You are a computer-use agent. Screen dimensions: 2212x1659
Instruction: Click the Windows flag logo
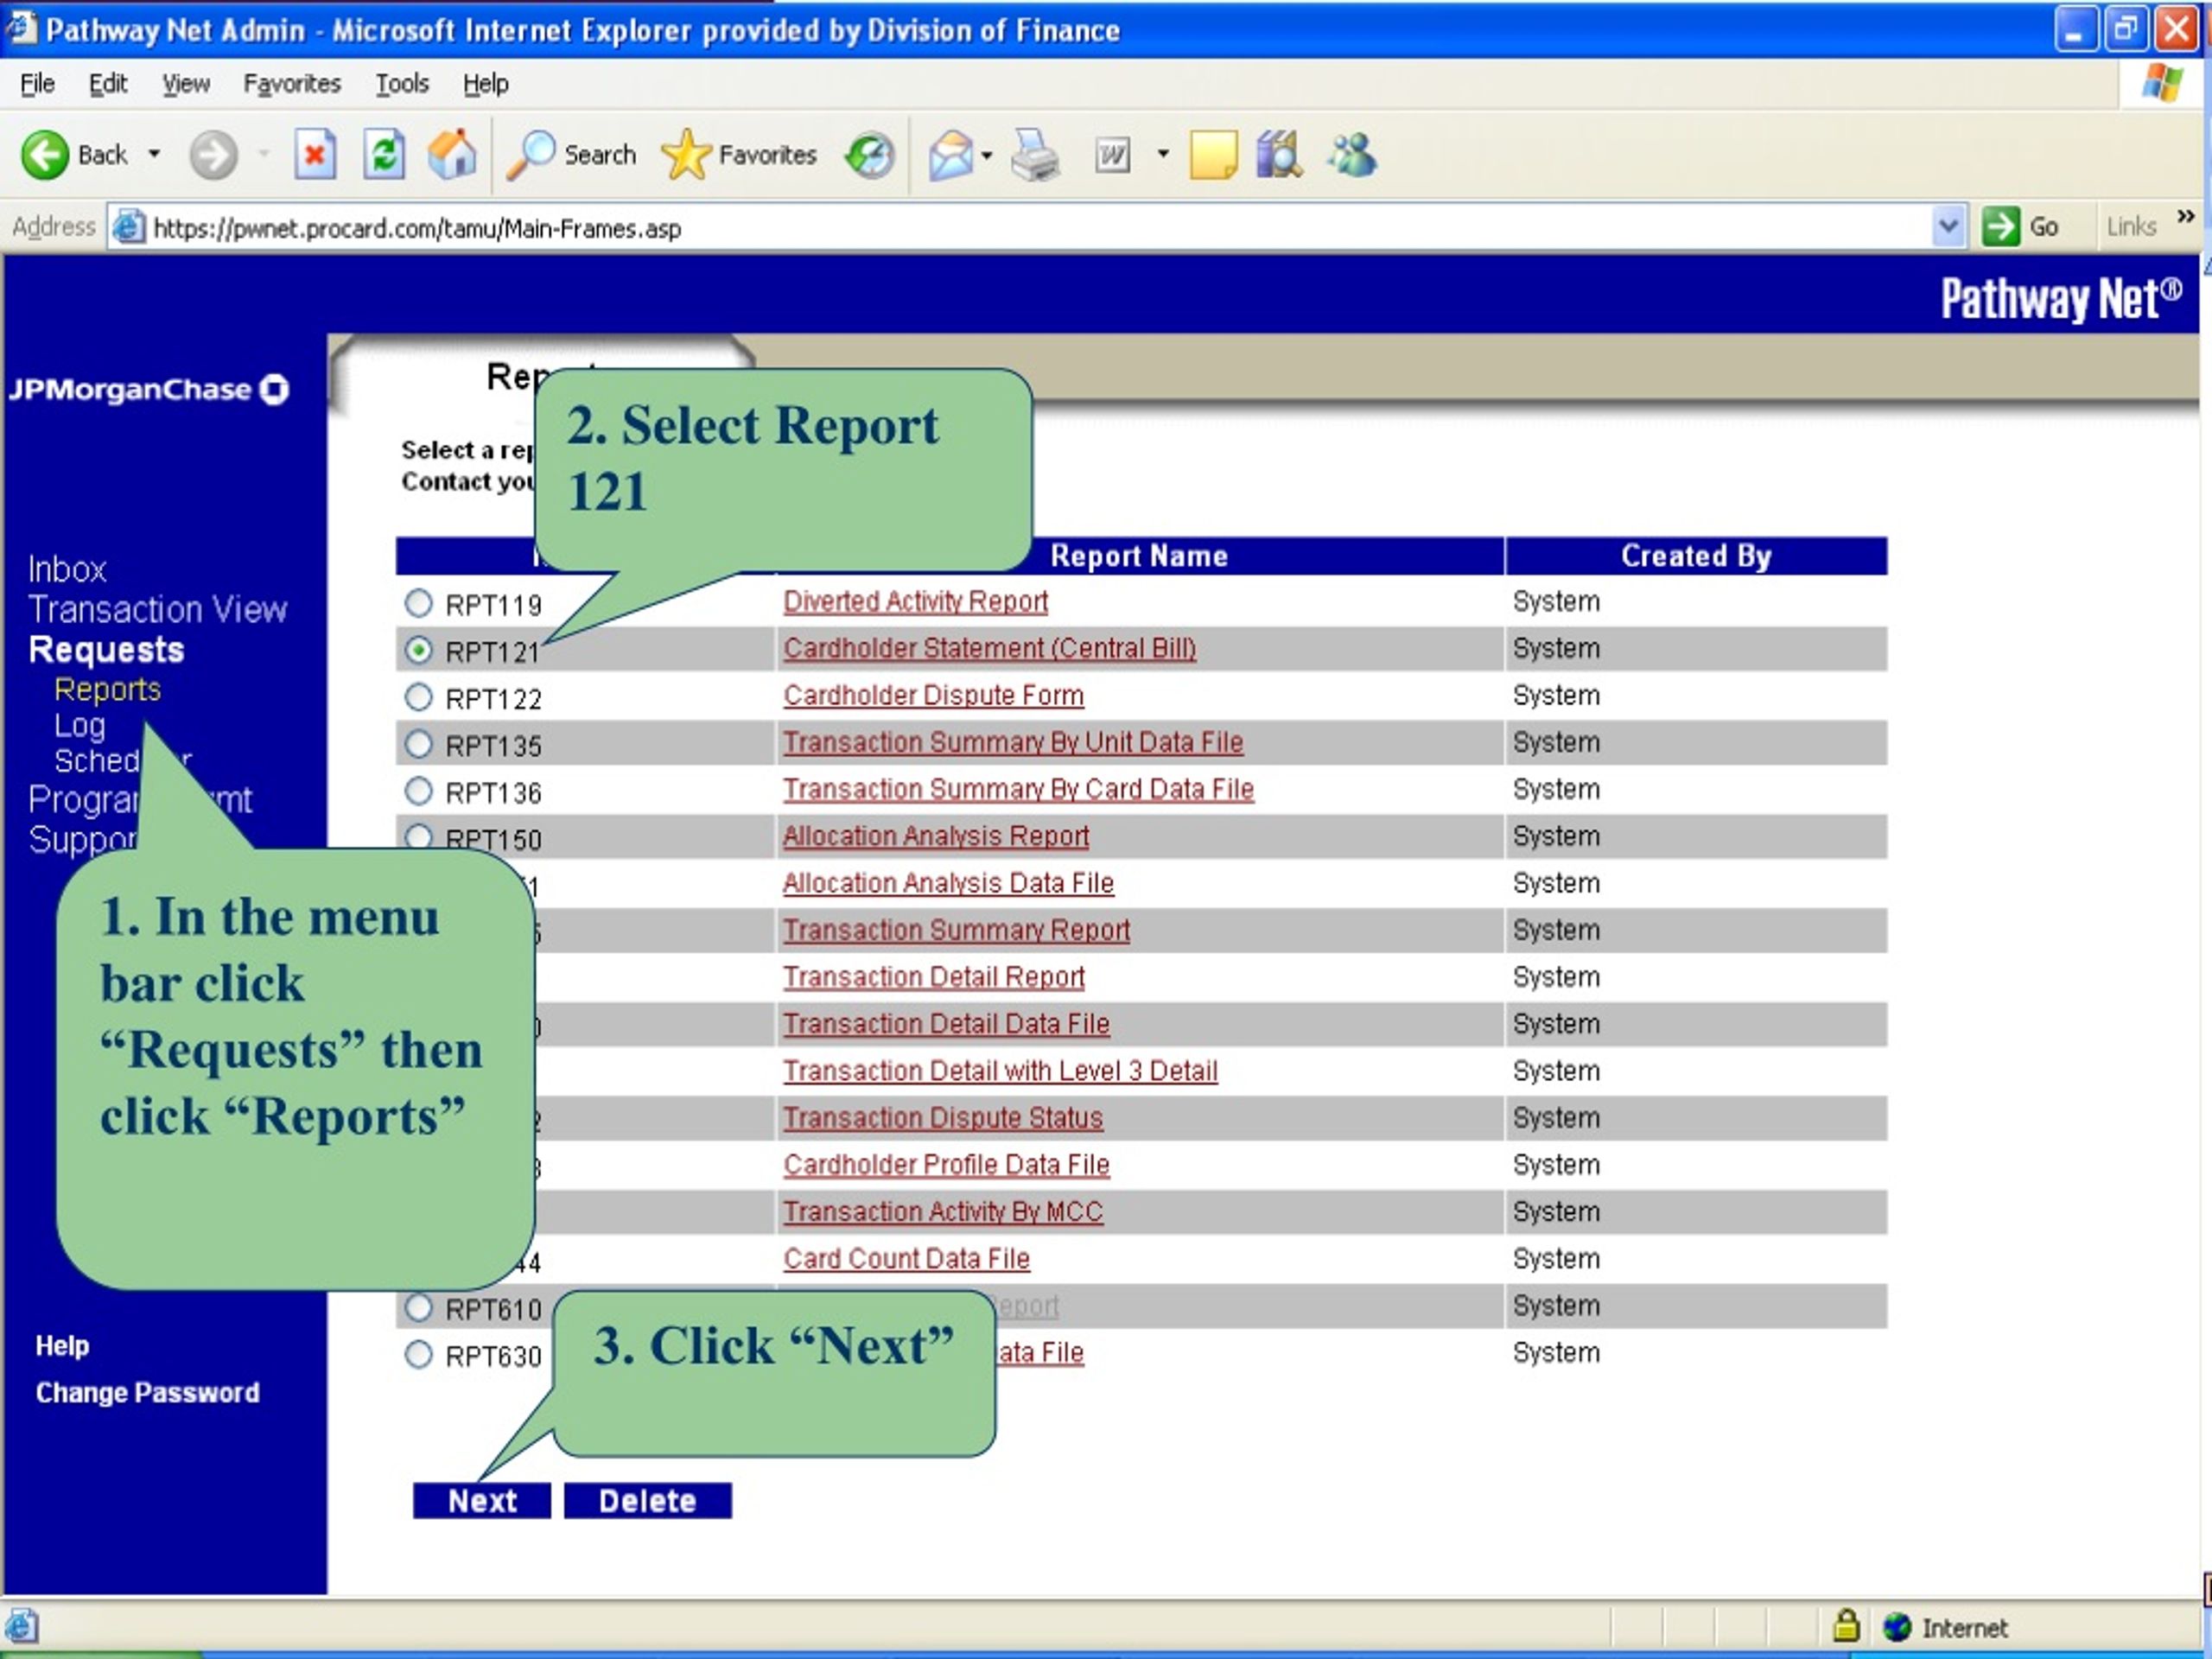2163,83
